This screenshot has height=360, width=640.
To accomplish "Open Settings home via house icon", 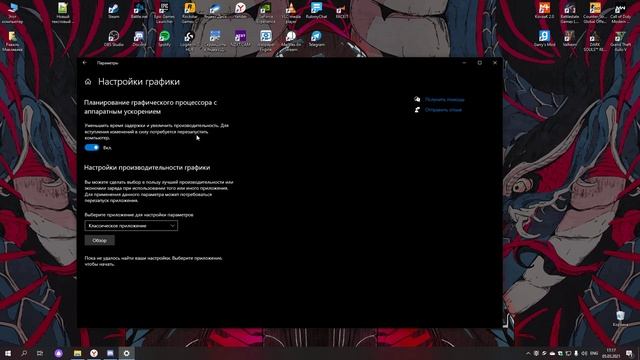I will [88, 82].
